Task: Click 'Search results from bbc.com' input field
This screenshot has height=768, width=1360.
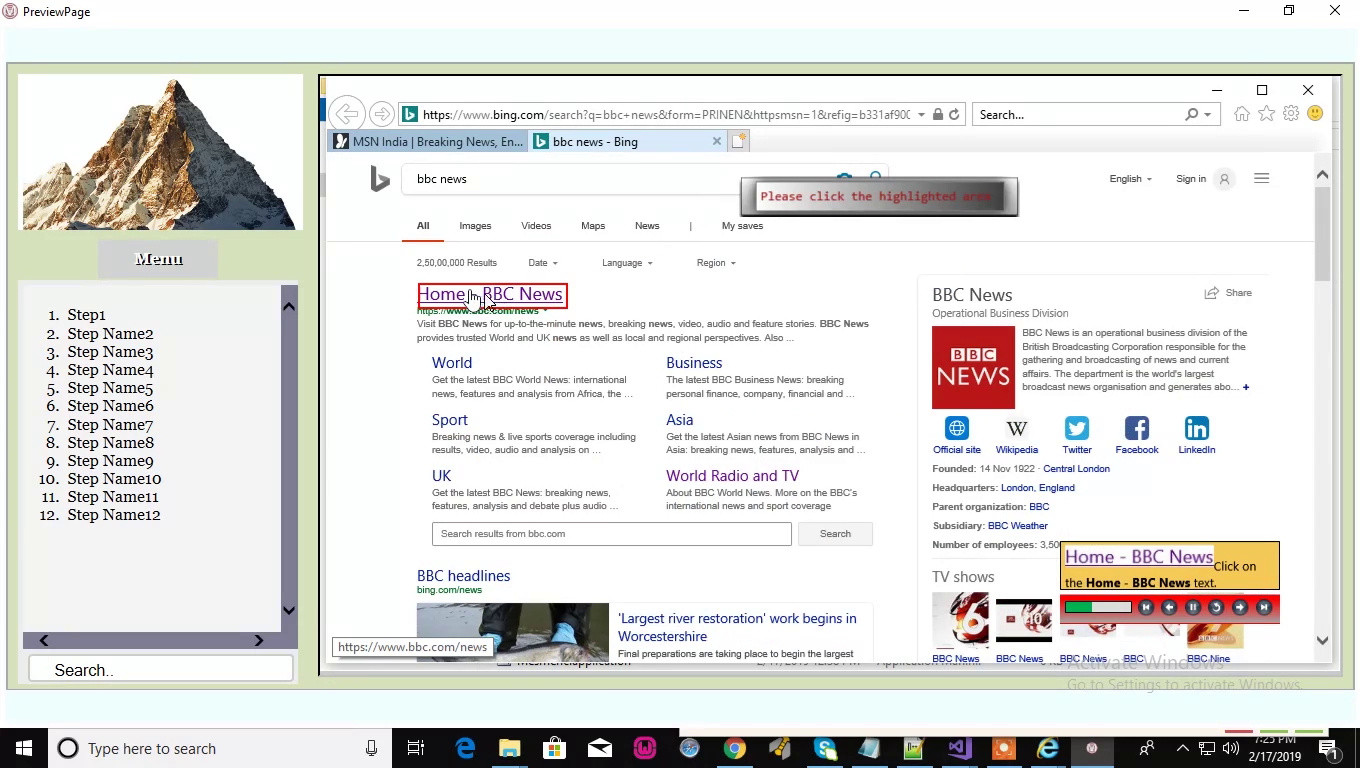Action: (611, 534)
